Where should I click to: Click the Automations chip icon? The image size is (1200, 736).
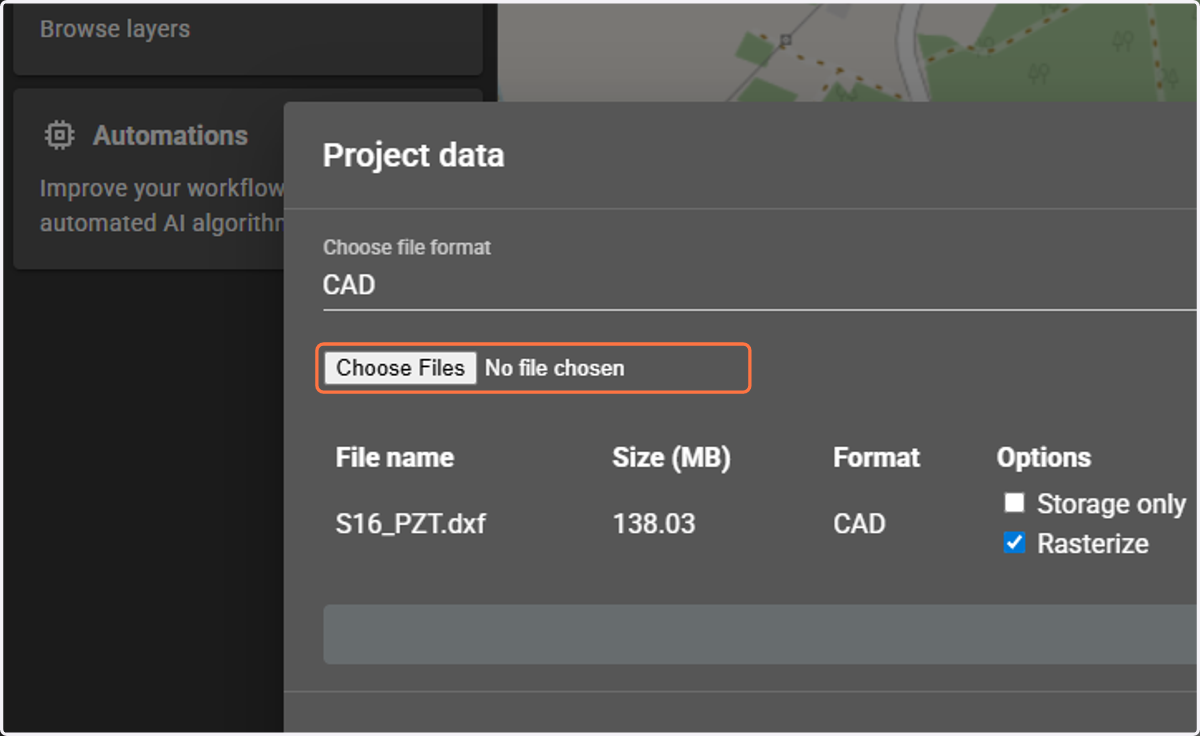[x=60, y=135]
